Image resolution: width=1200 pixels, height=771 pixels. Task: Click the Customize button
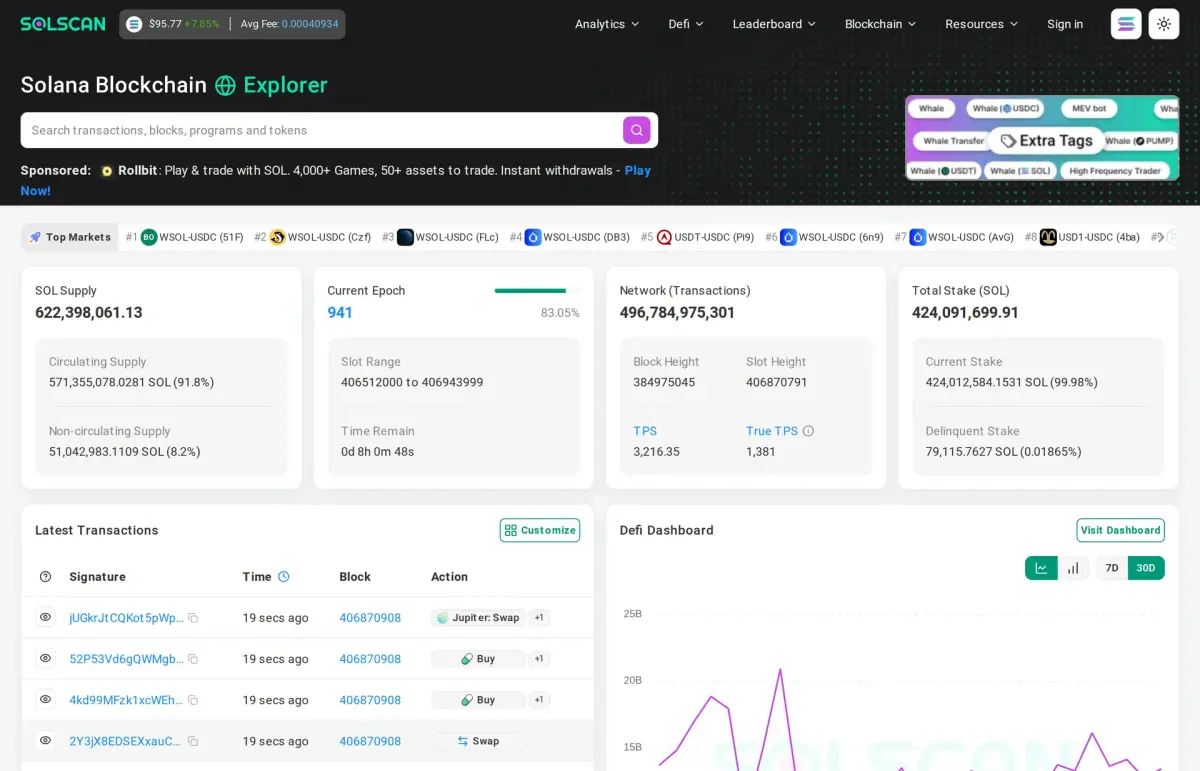[x=540, y=530]
